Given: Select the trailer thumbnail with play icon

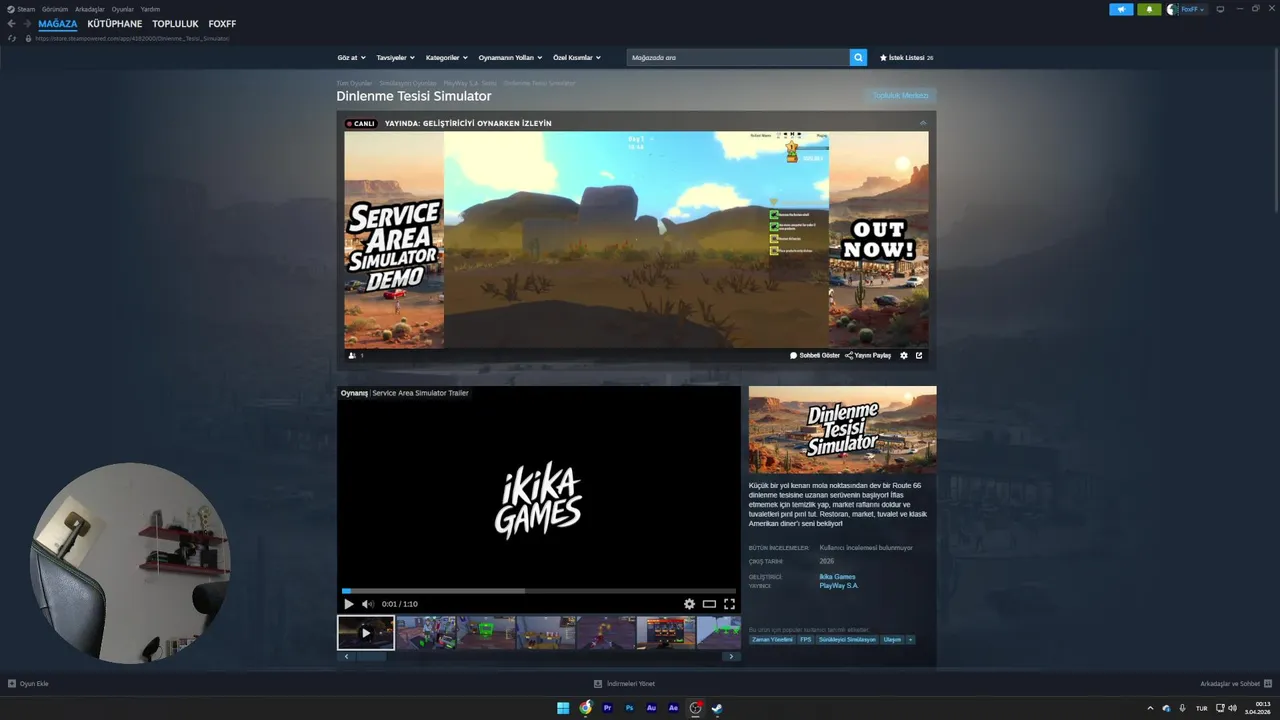Looking at the screenshot, I should click(x=366, y=633).
